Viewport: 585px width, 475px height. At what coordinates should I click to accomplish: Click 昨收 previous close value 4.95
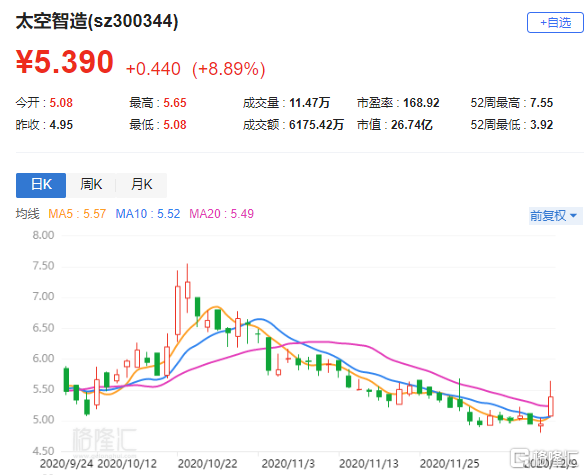click(61, 125)
